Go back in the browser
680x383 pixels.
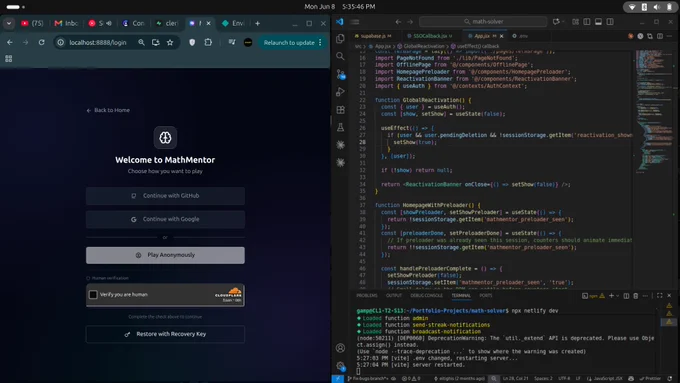tap(10, 43)
